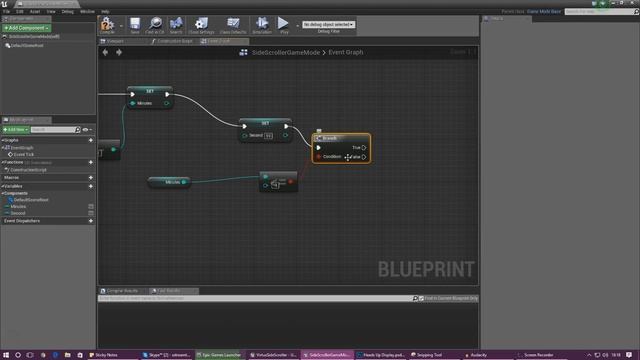
Task: Select the SideScrollerGameMode(self) component
Action: point(34,36)
